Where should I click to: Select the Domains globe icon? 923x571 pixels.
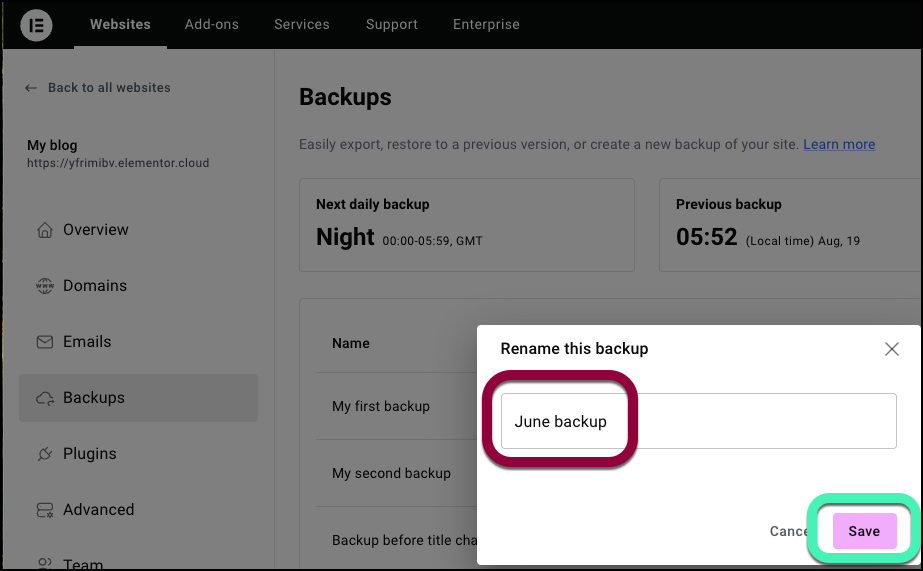(x=45, y=286)
